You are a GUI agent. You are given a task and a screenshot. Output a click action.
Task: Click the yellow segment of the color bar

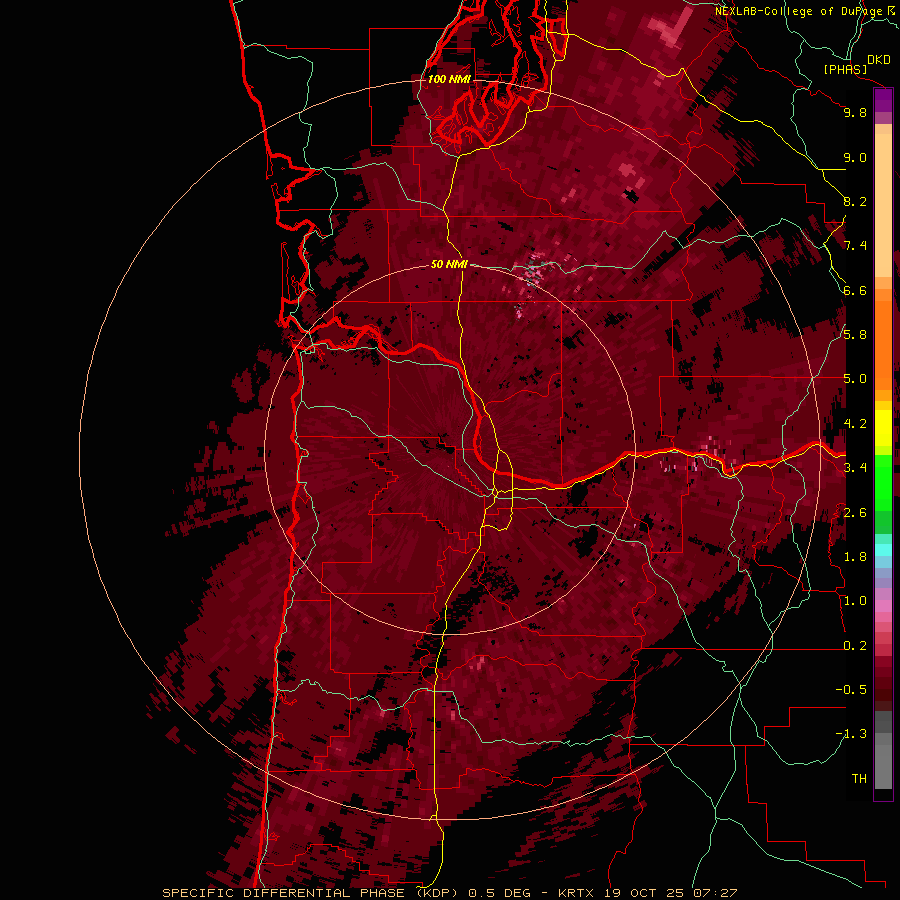(x=883, y=428)
